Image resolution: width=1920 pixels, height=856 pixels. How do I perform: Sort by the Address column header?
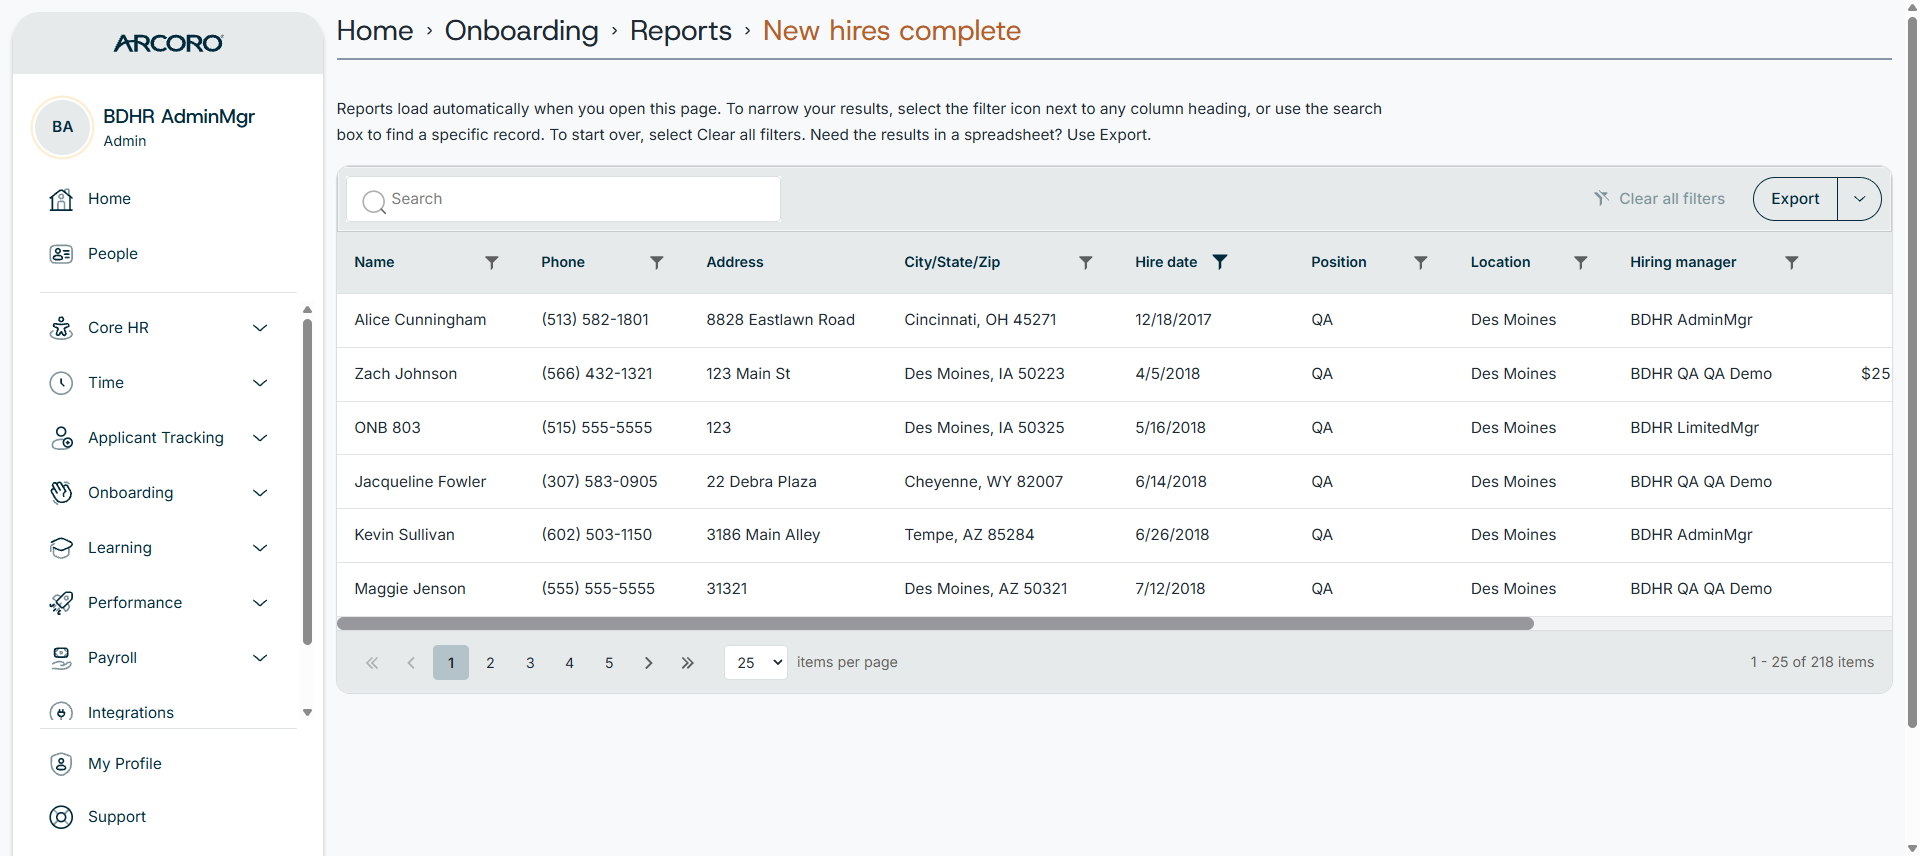[x=735, y=262]
